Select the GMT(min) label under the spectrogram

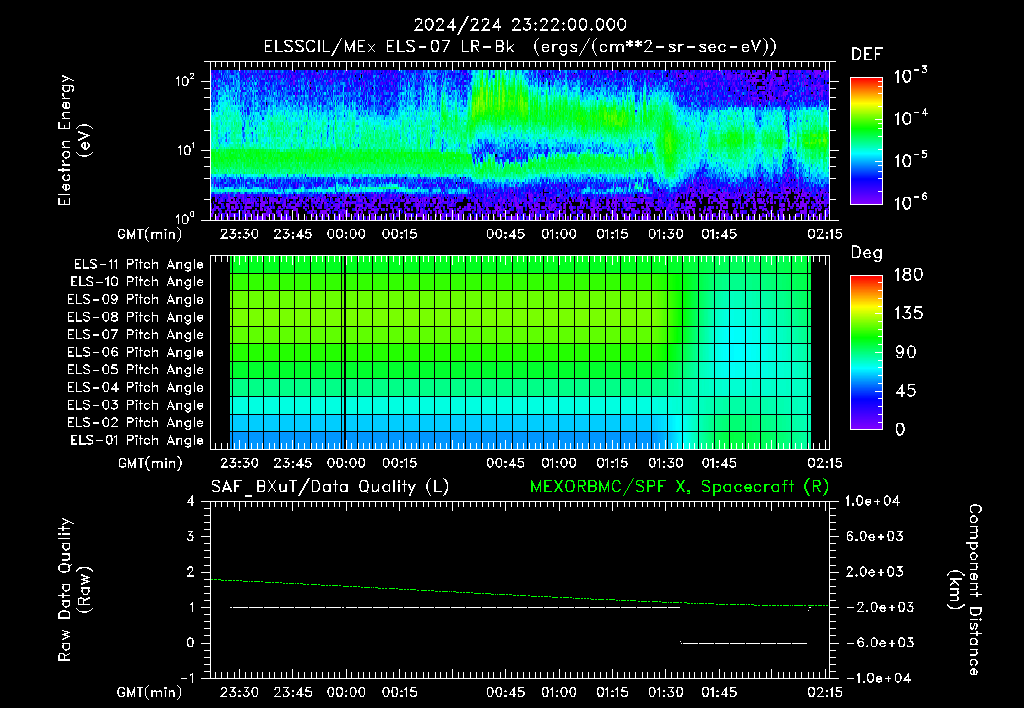(150, 234)
